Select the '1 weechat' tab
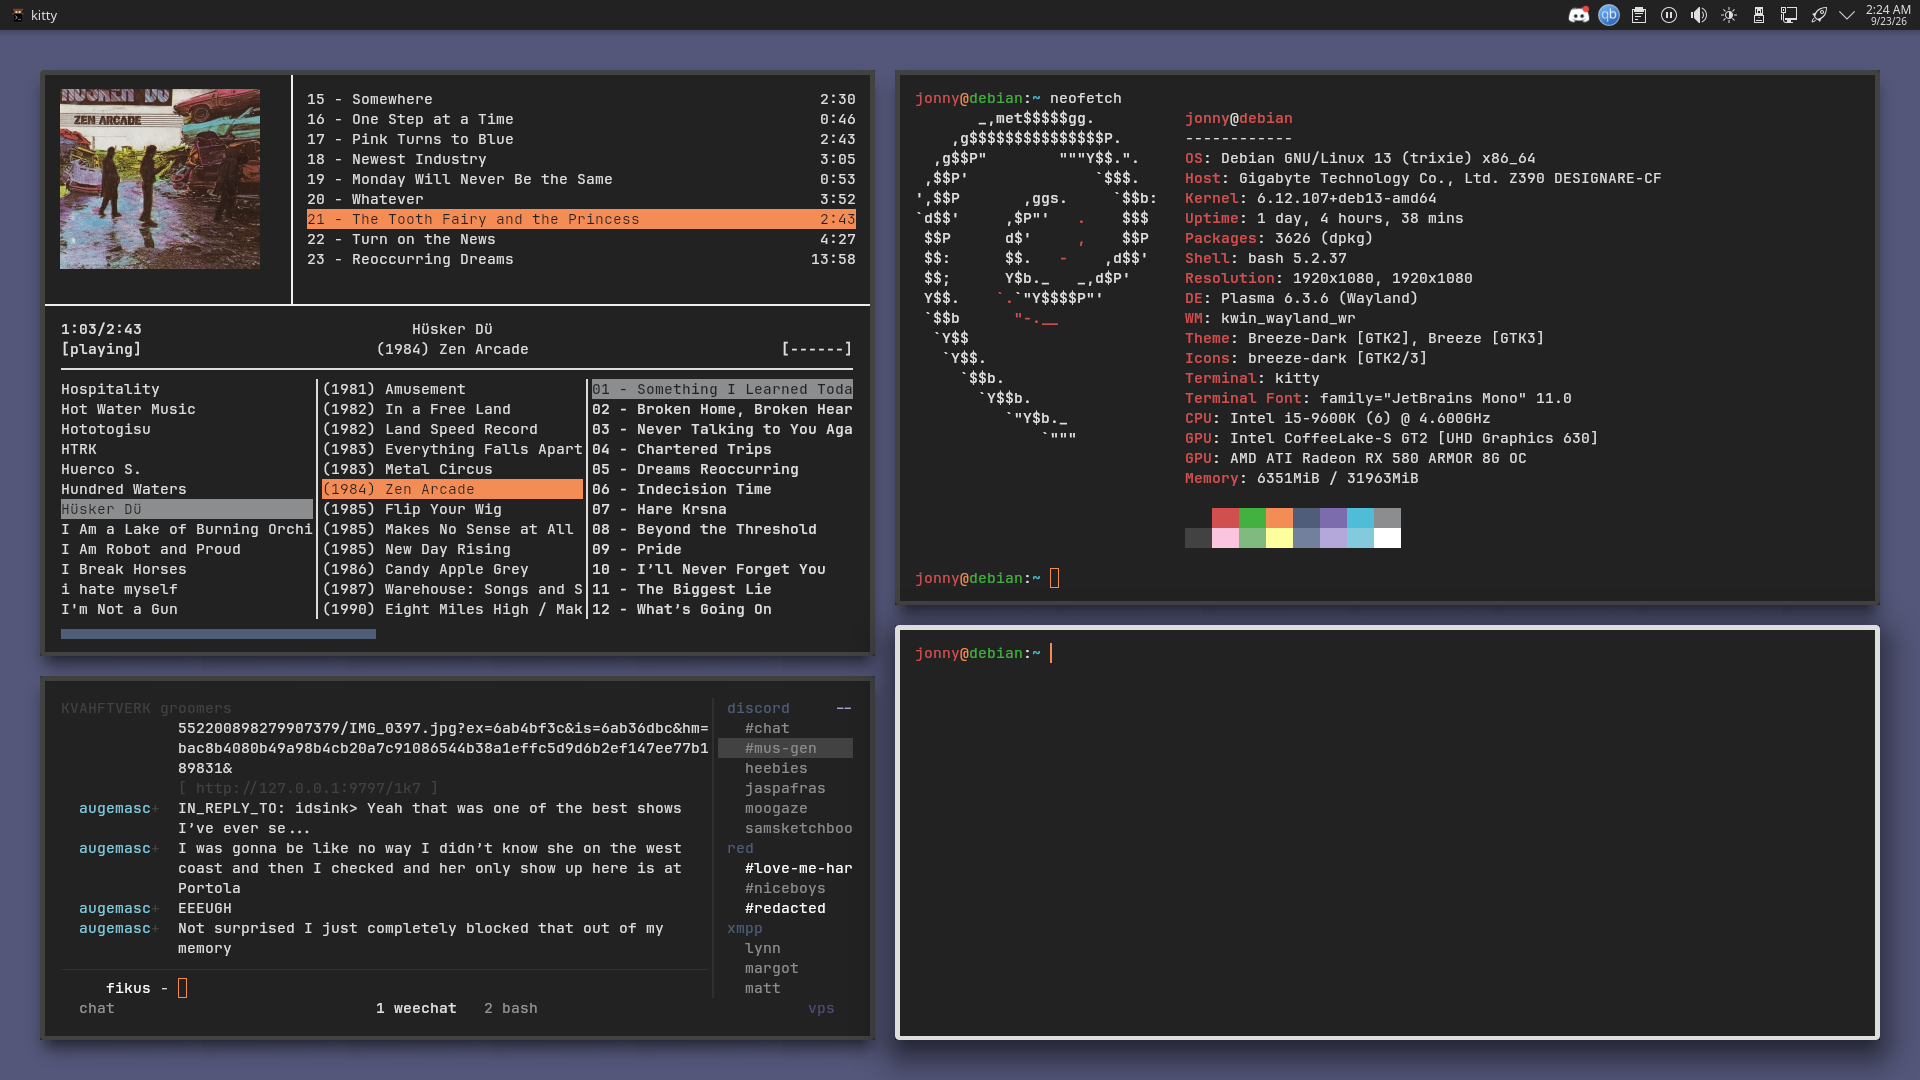This screenshot has width=1920, height=1080. [x=416, y=1008]
